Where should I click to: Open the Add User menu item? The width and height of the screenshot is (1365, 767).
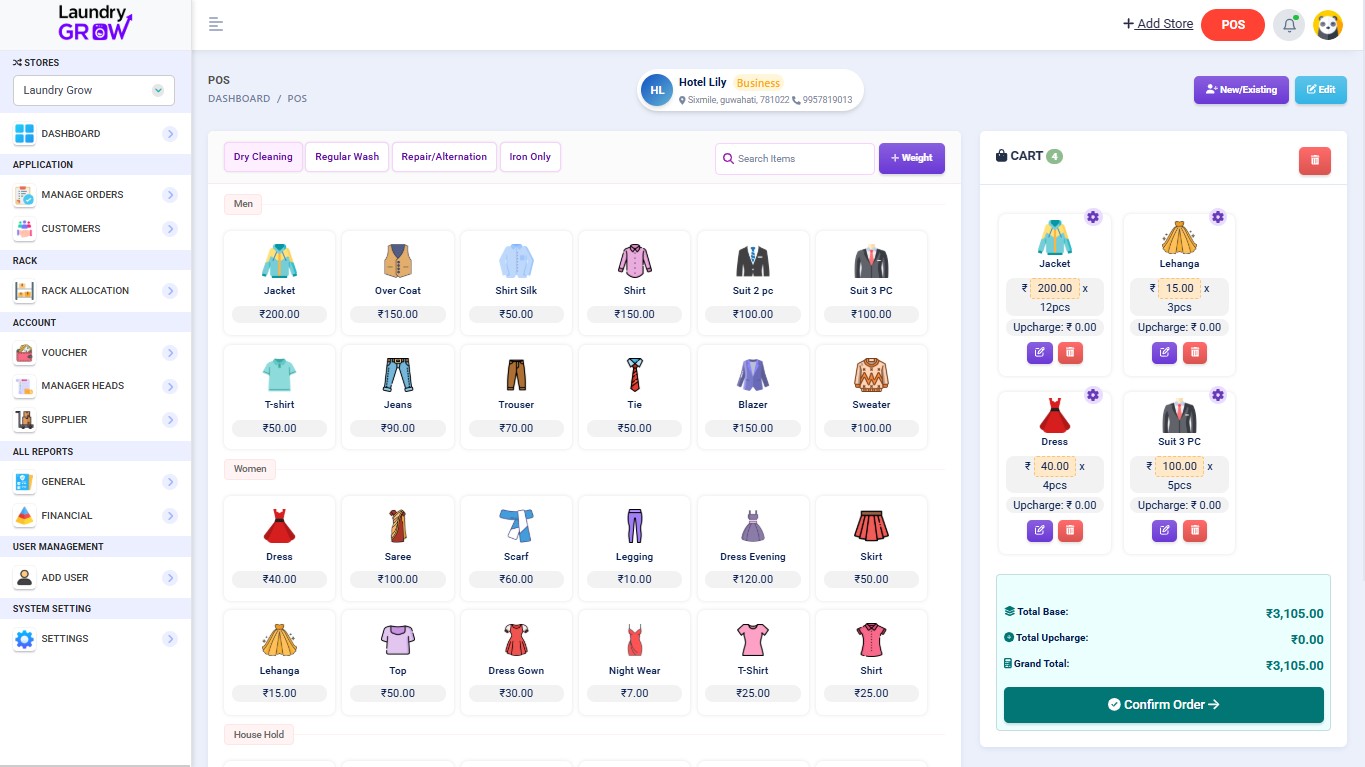pyautogui.click(x=94, y=578)
